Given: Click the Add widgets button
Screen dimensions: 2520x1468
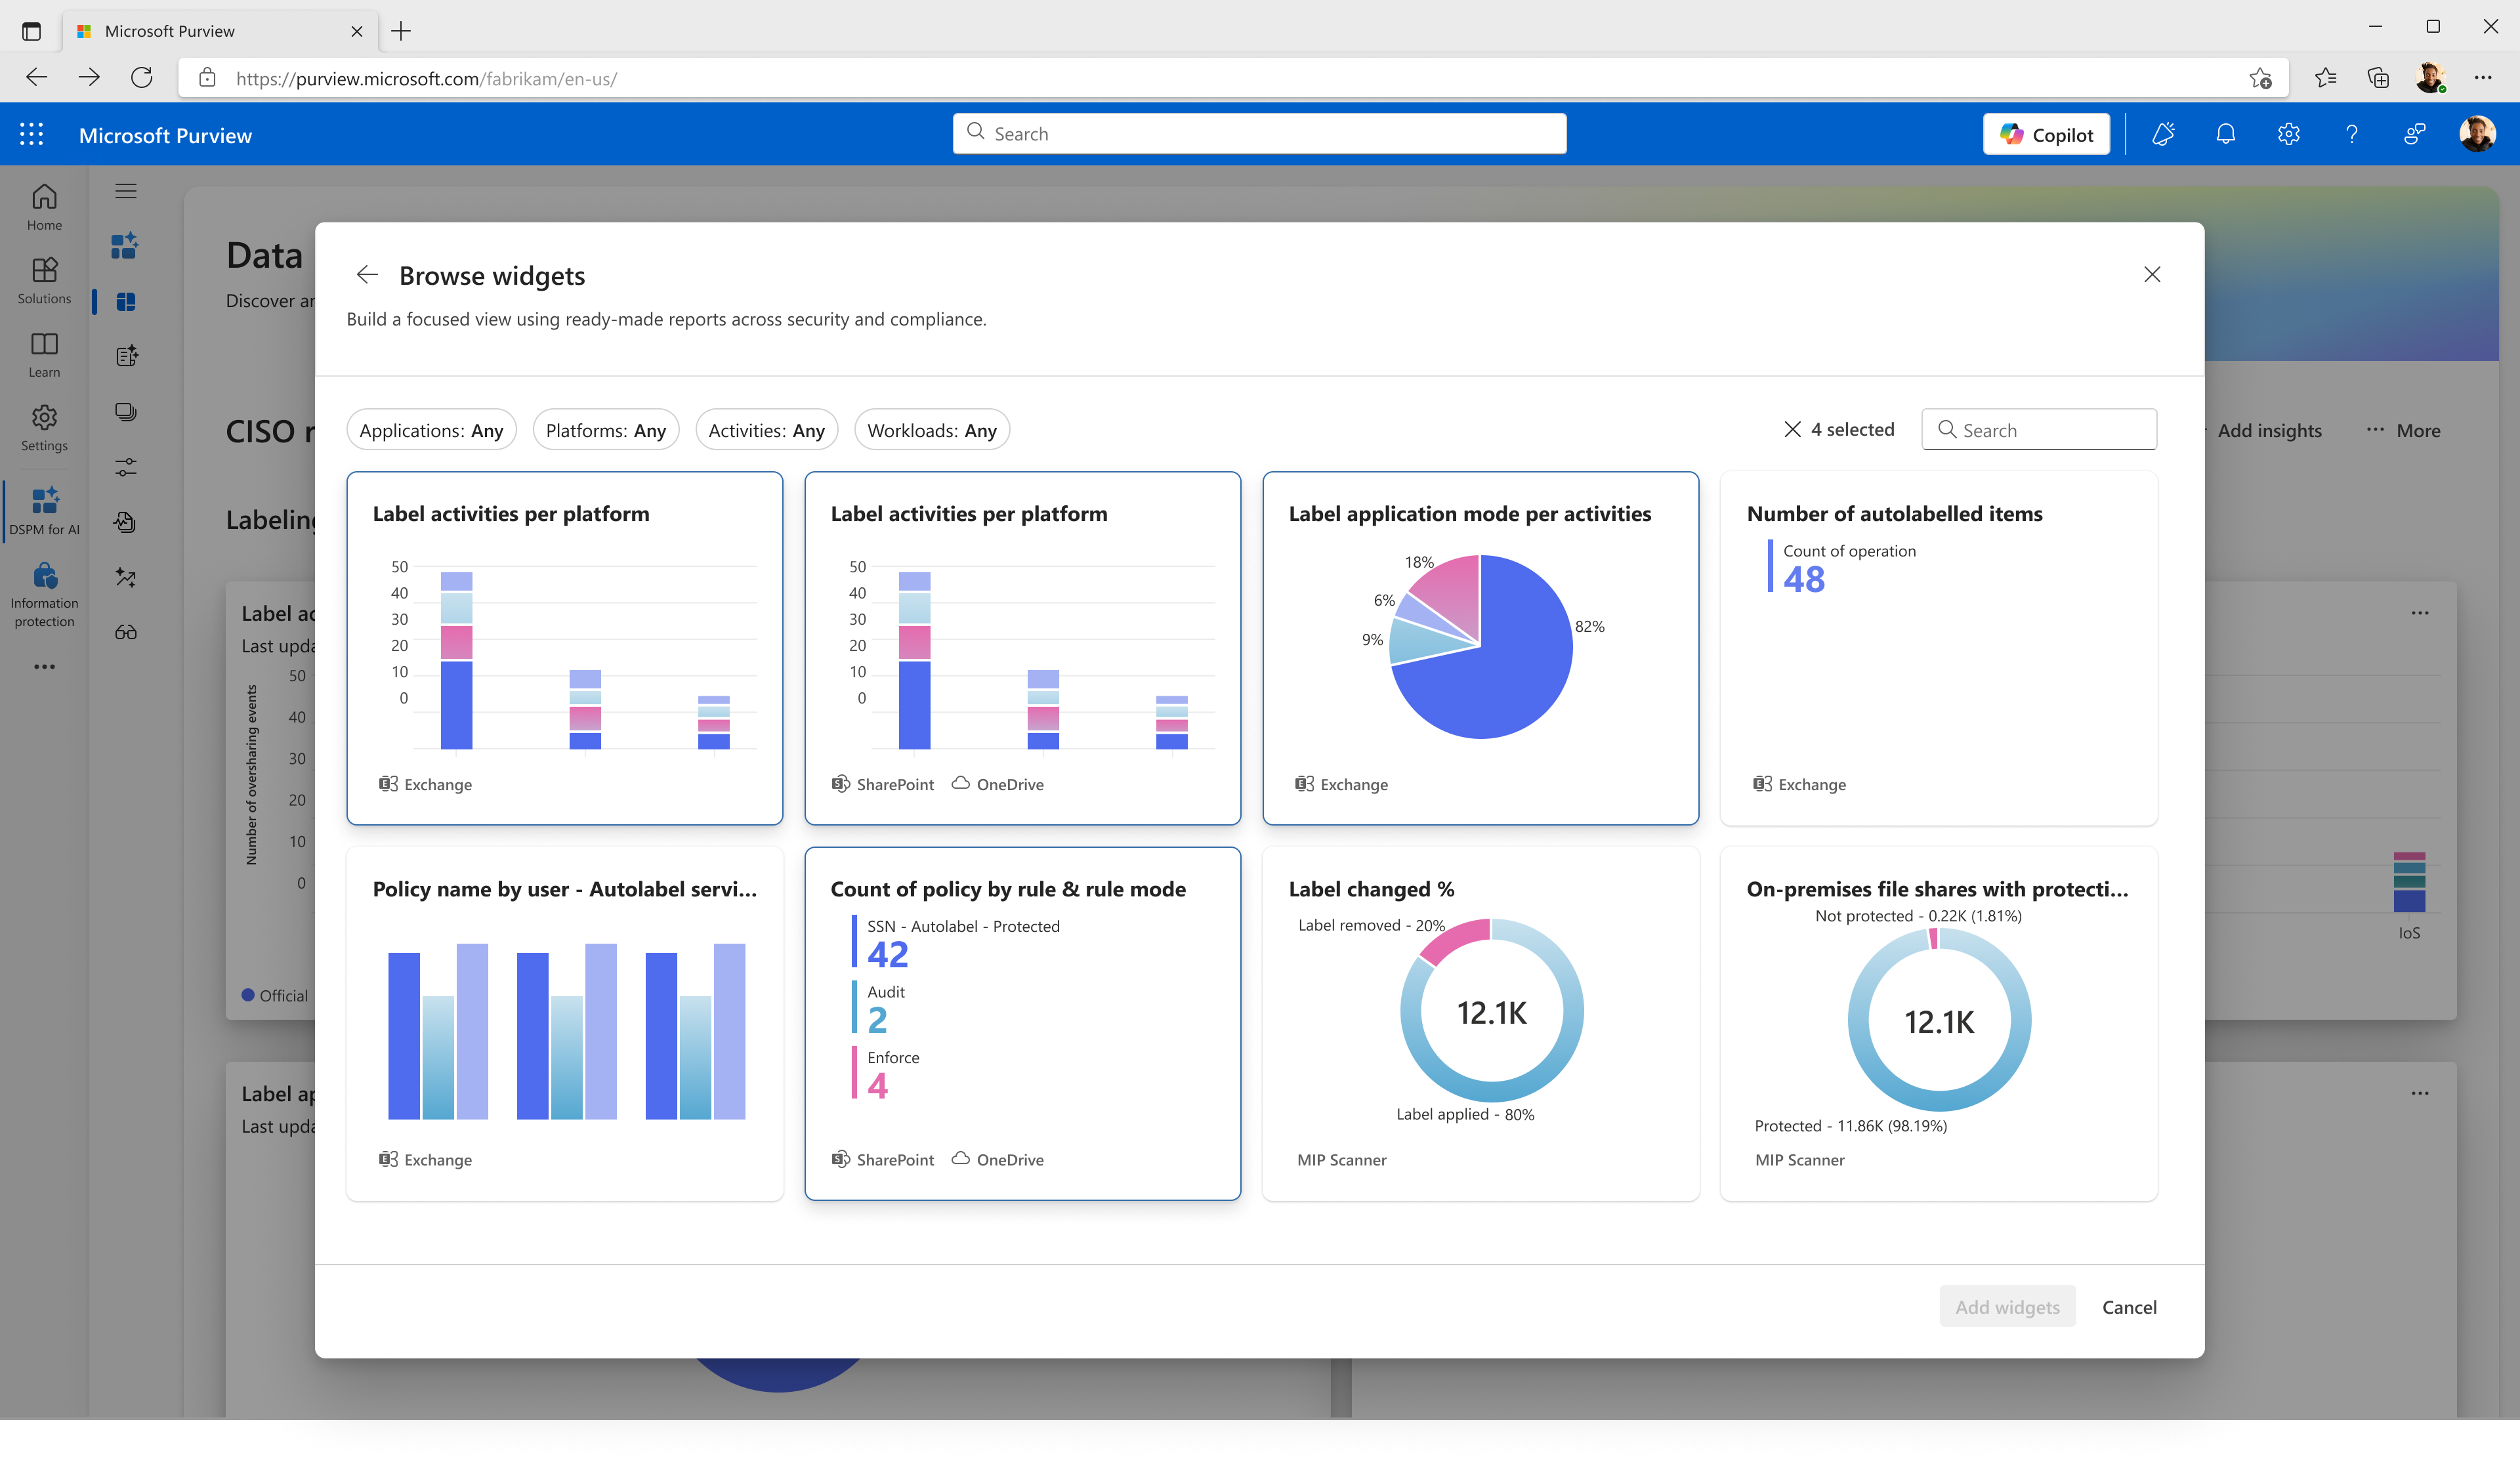Looking at the screenshot, I should 2007,1306.
